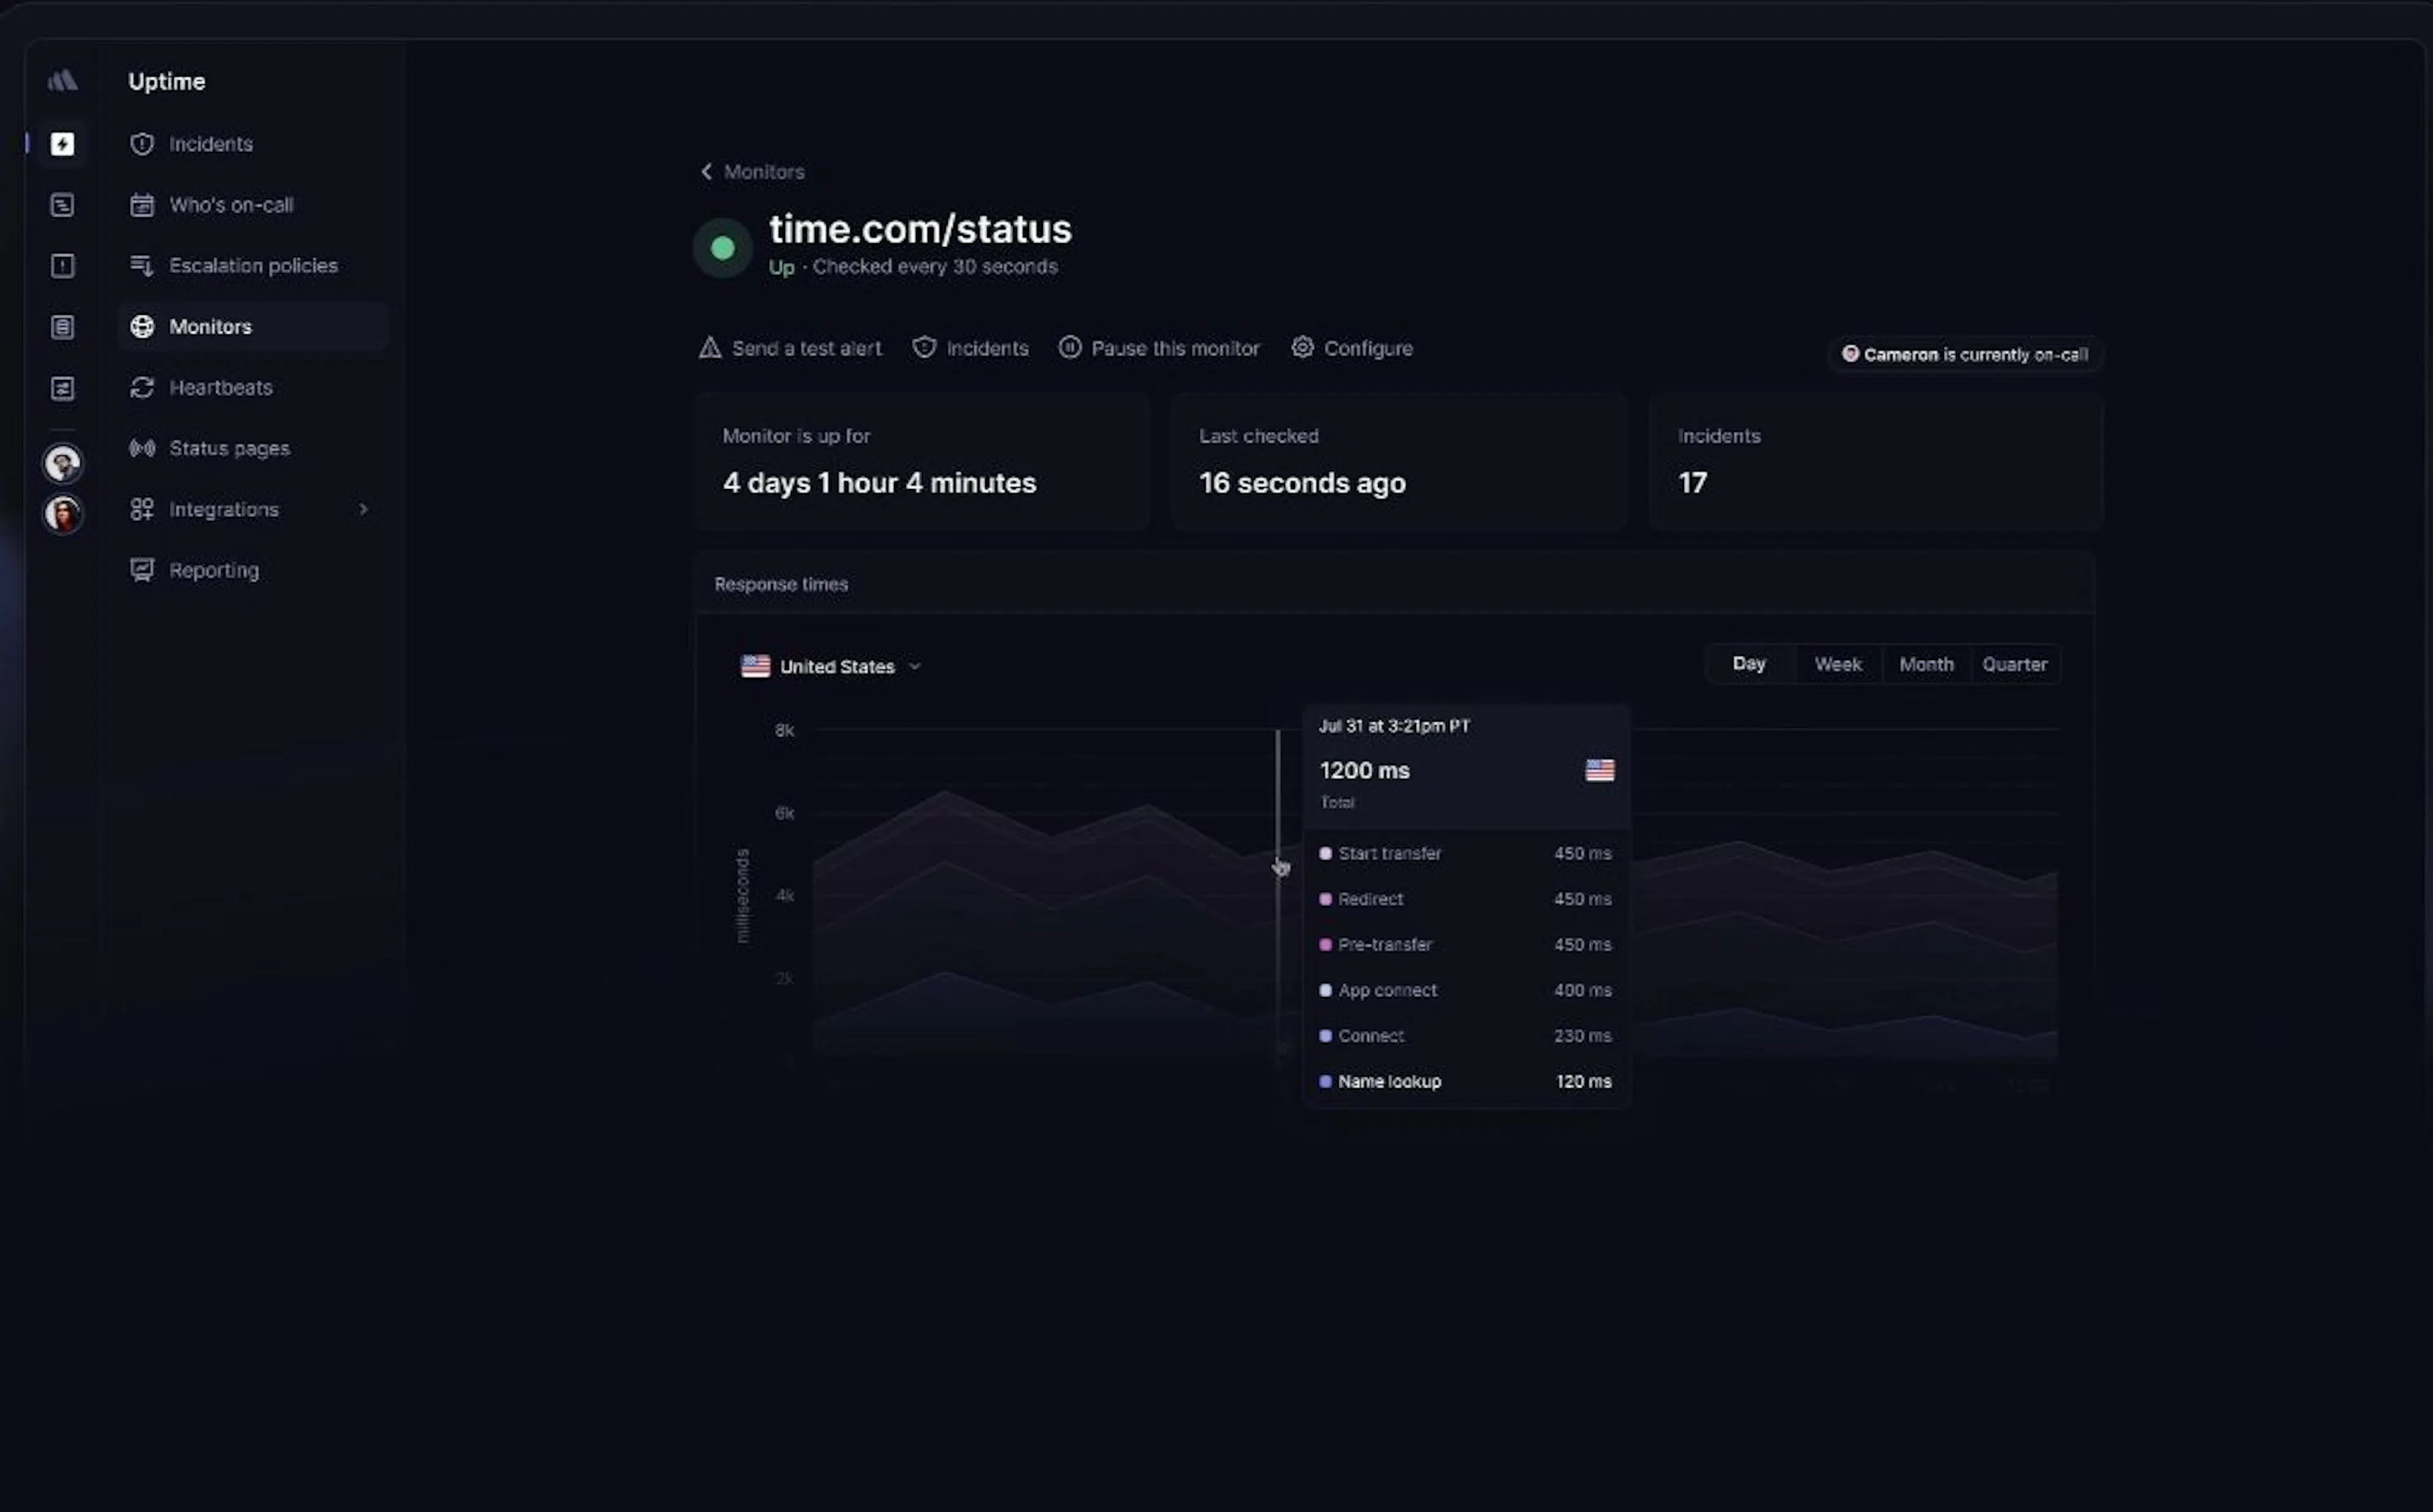Click the US flag in tooltip
2433x1512 pixels.
[x=1600, y=771]
